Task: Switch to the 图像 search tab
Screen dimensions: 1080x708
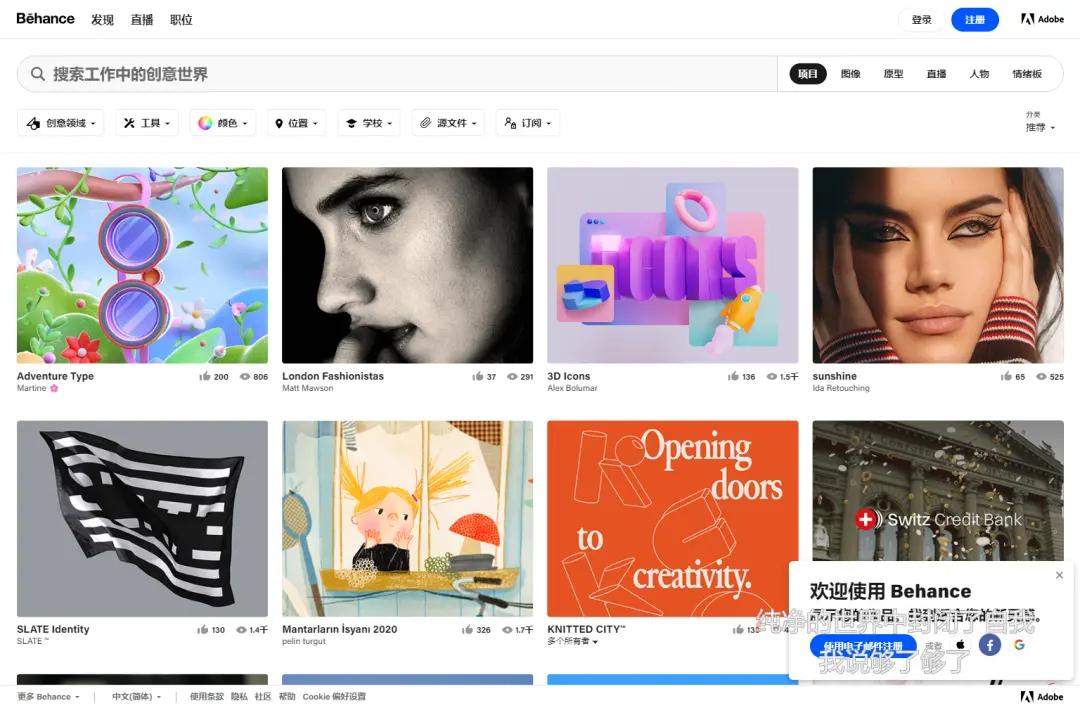Action: pyautogui.click(x=850, y=73)
